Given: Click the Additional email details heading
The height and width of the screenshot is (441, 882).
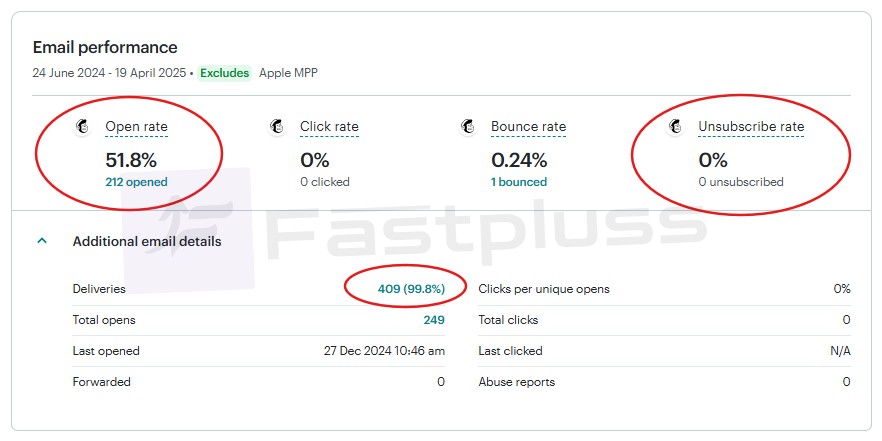Looking at the screenshot, I should tap(147, 241).
